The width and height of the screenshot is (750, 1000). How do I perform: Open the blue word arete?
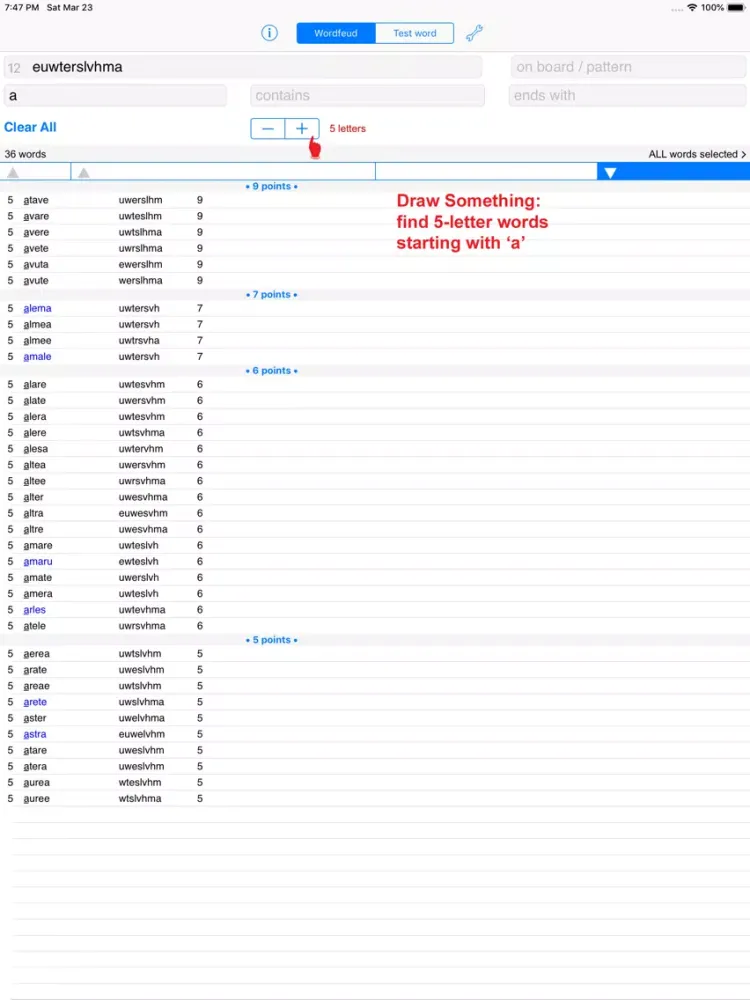tap(35, 702)
